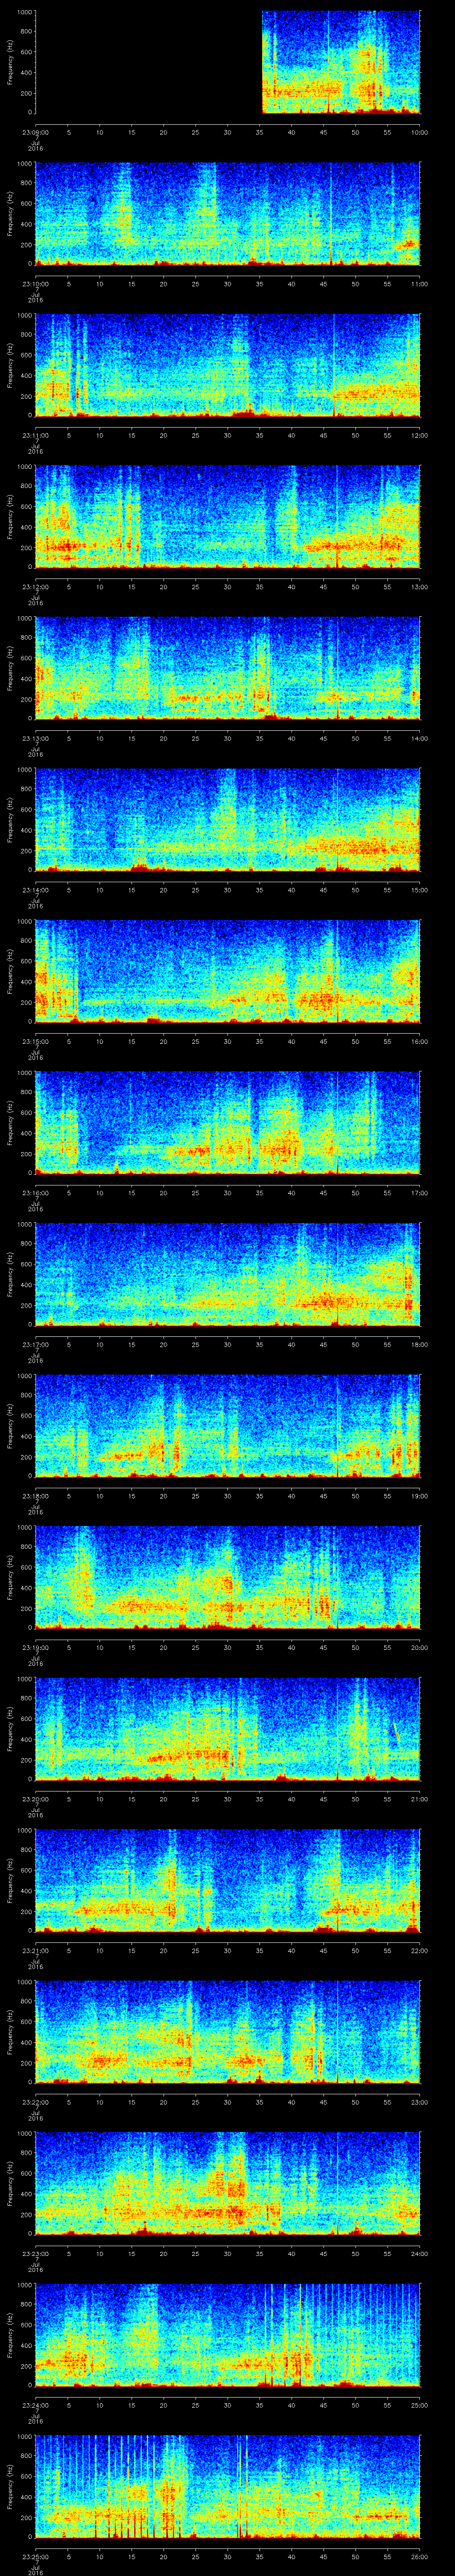Open the spectrogram panel starting at 23:22:00

click(x=228, y=2032)
